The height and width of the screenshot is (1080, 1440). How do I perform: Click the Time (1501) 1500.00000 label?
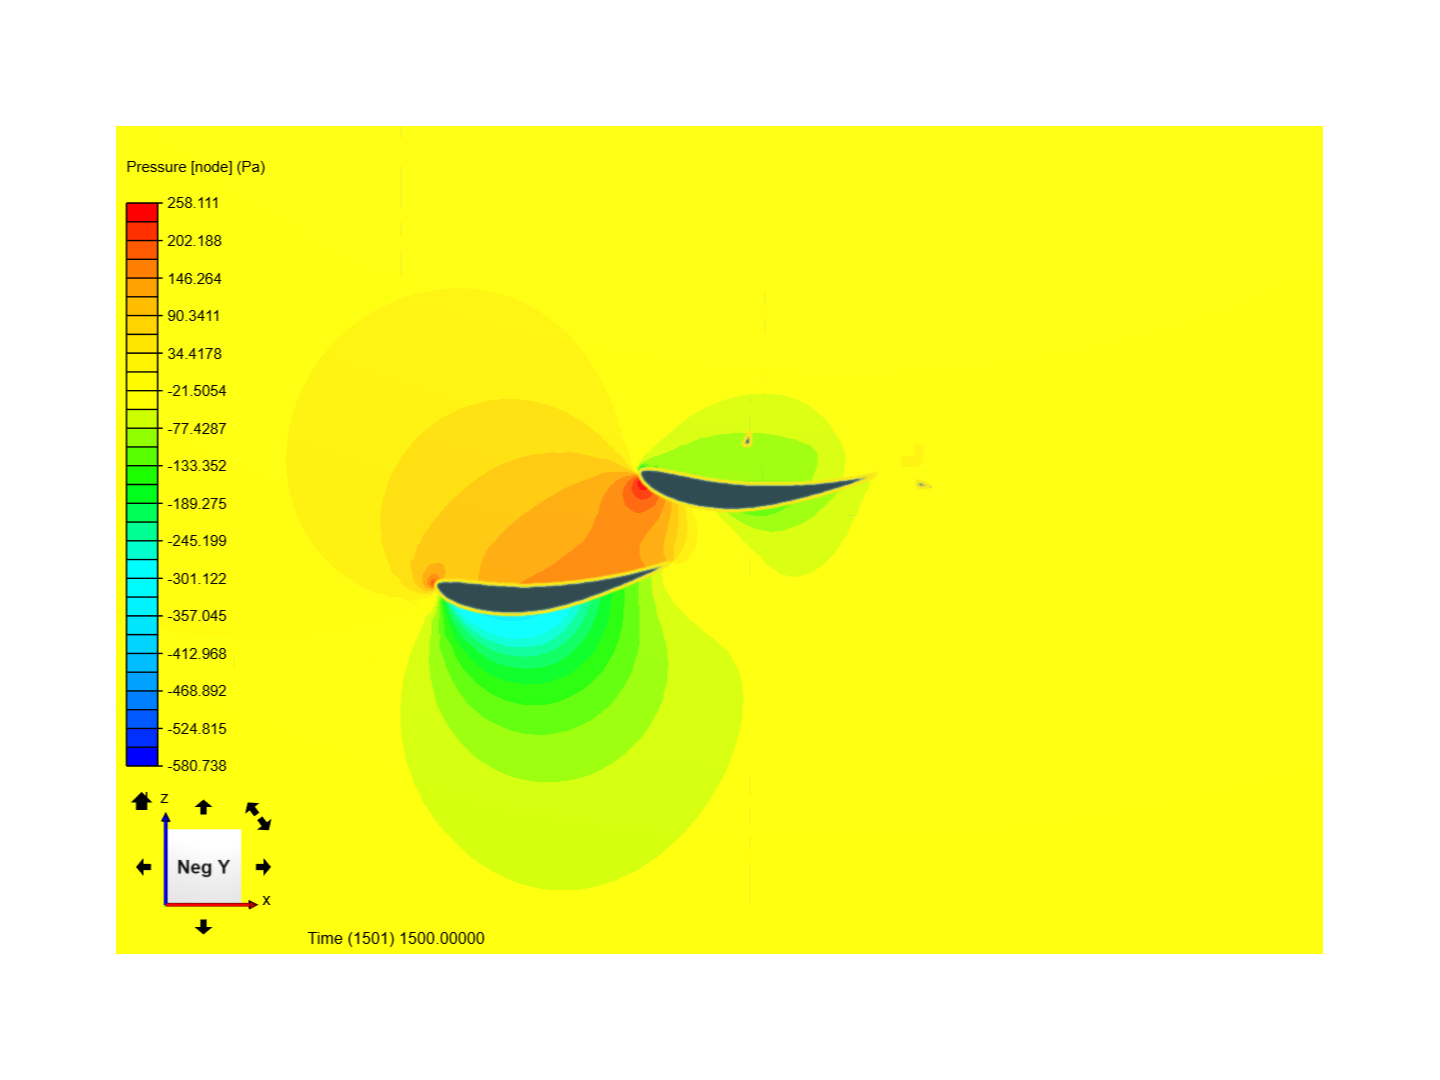point(396,938)
